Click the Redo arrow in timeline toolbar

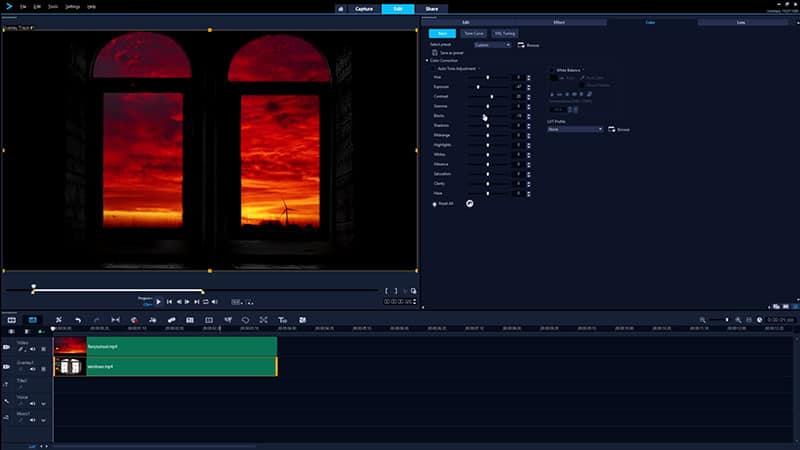coord(96,320)
